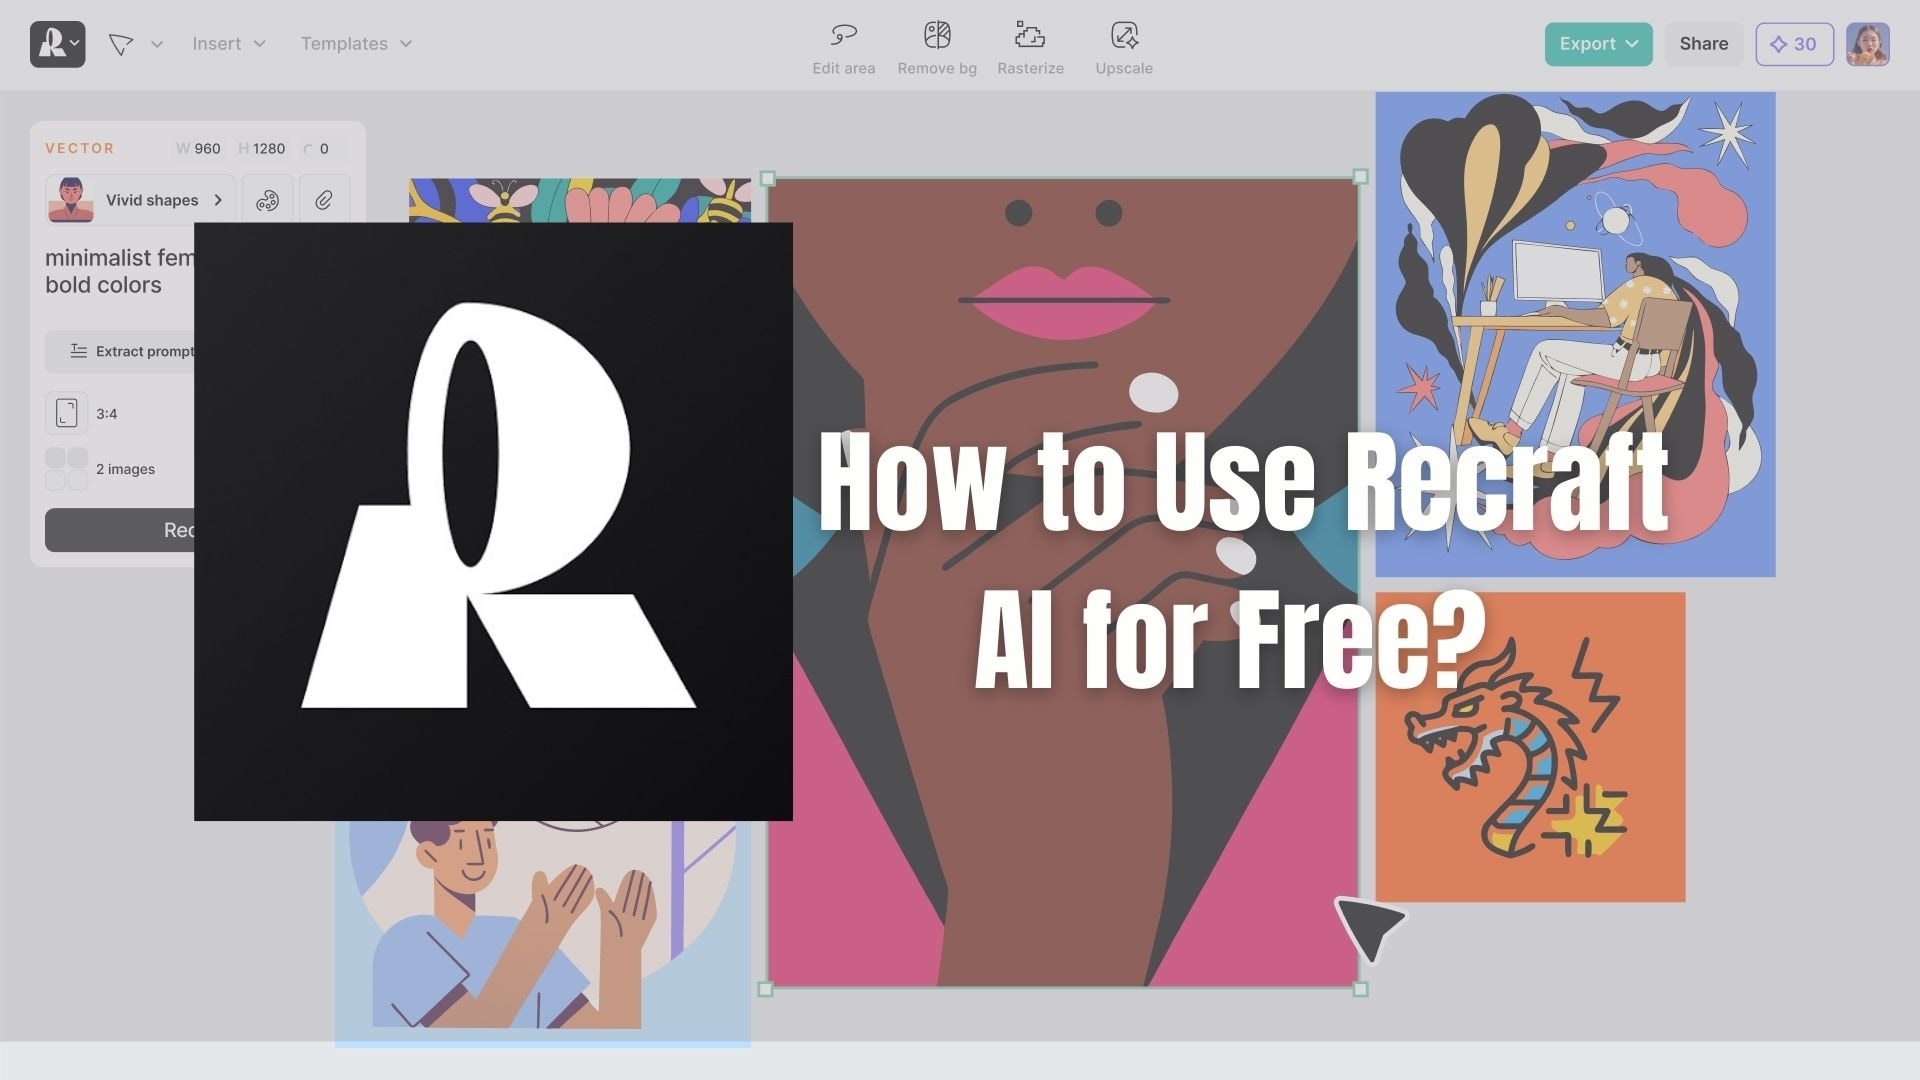This screenshot has width=1920, height=1080.
Task: Click the attachment paperclip icon
Action: [323, 200]
